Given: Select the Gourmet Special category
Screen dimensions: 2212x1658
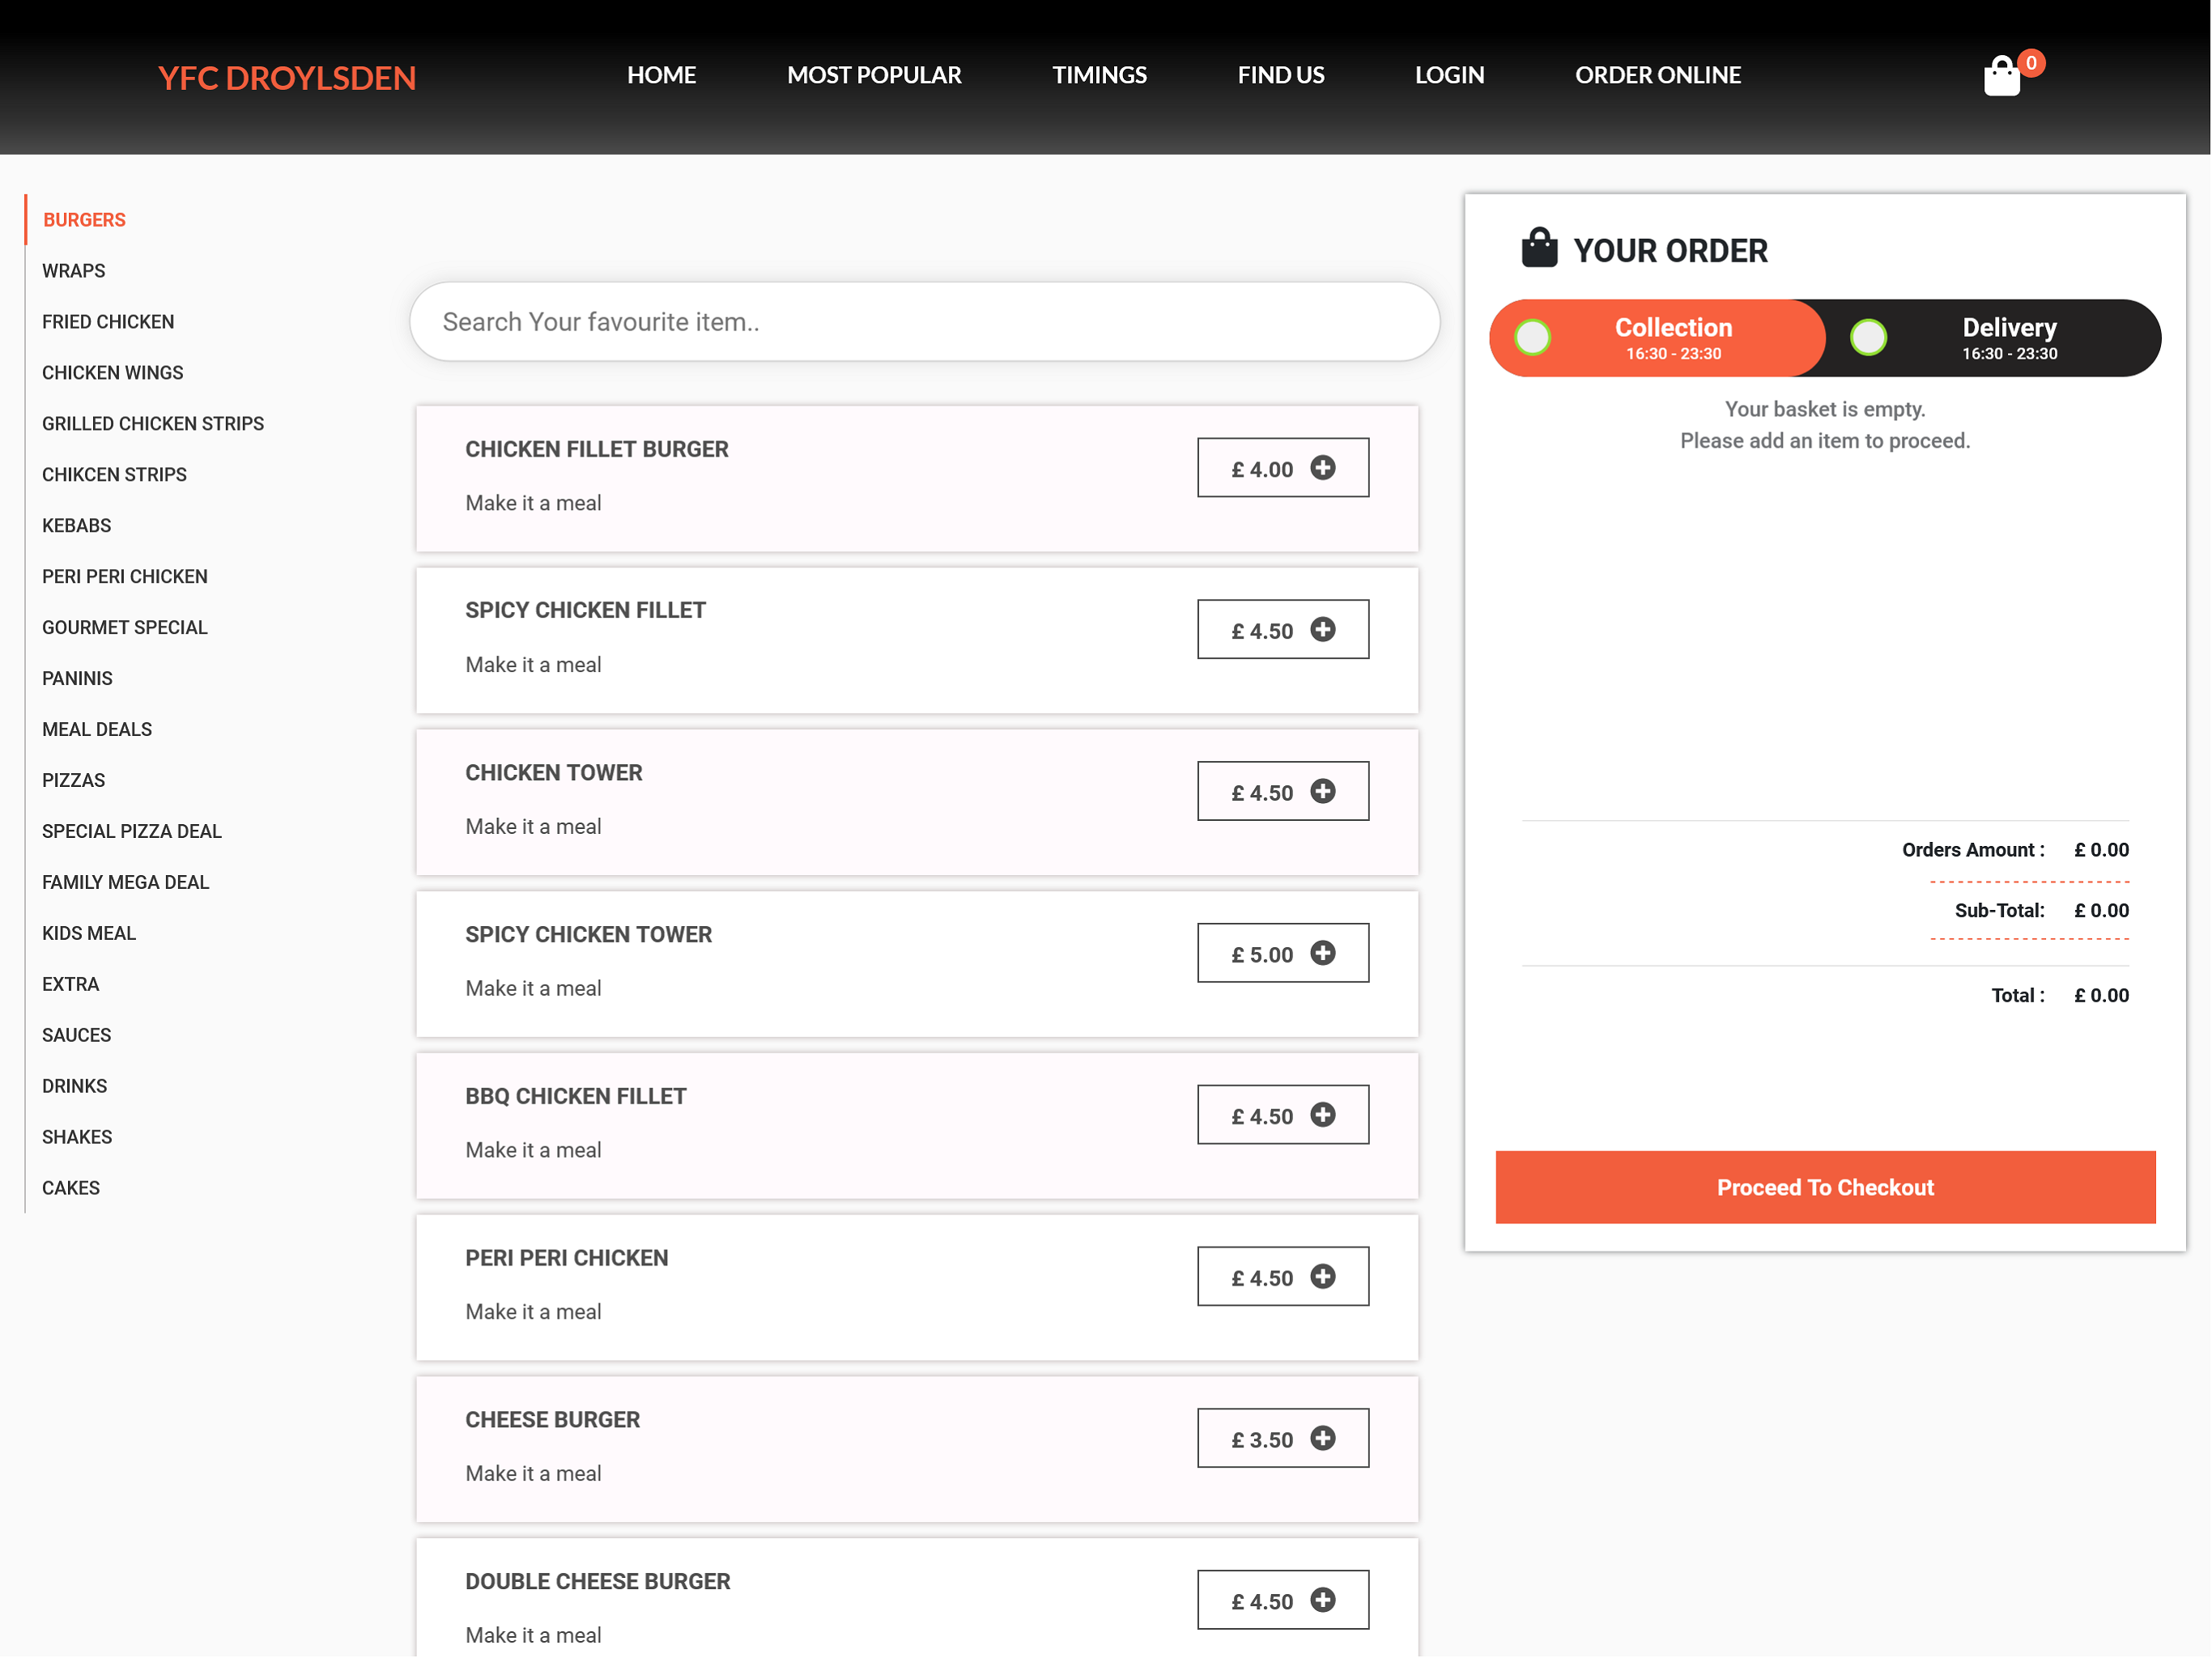Looking at the screenshot, I should tap(125, 628).
